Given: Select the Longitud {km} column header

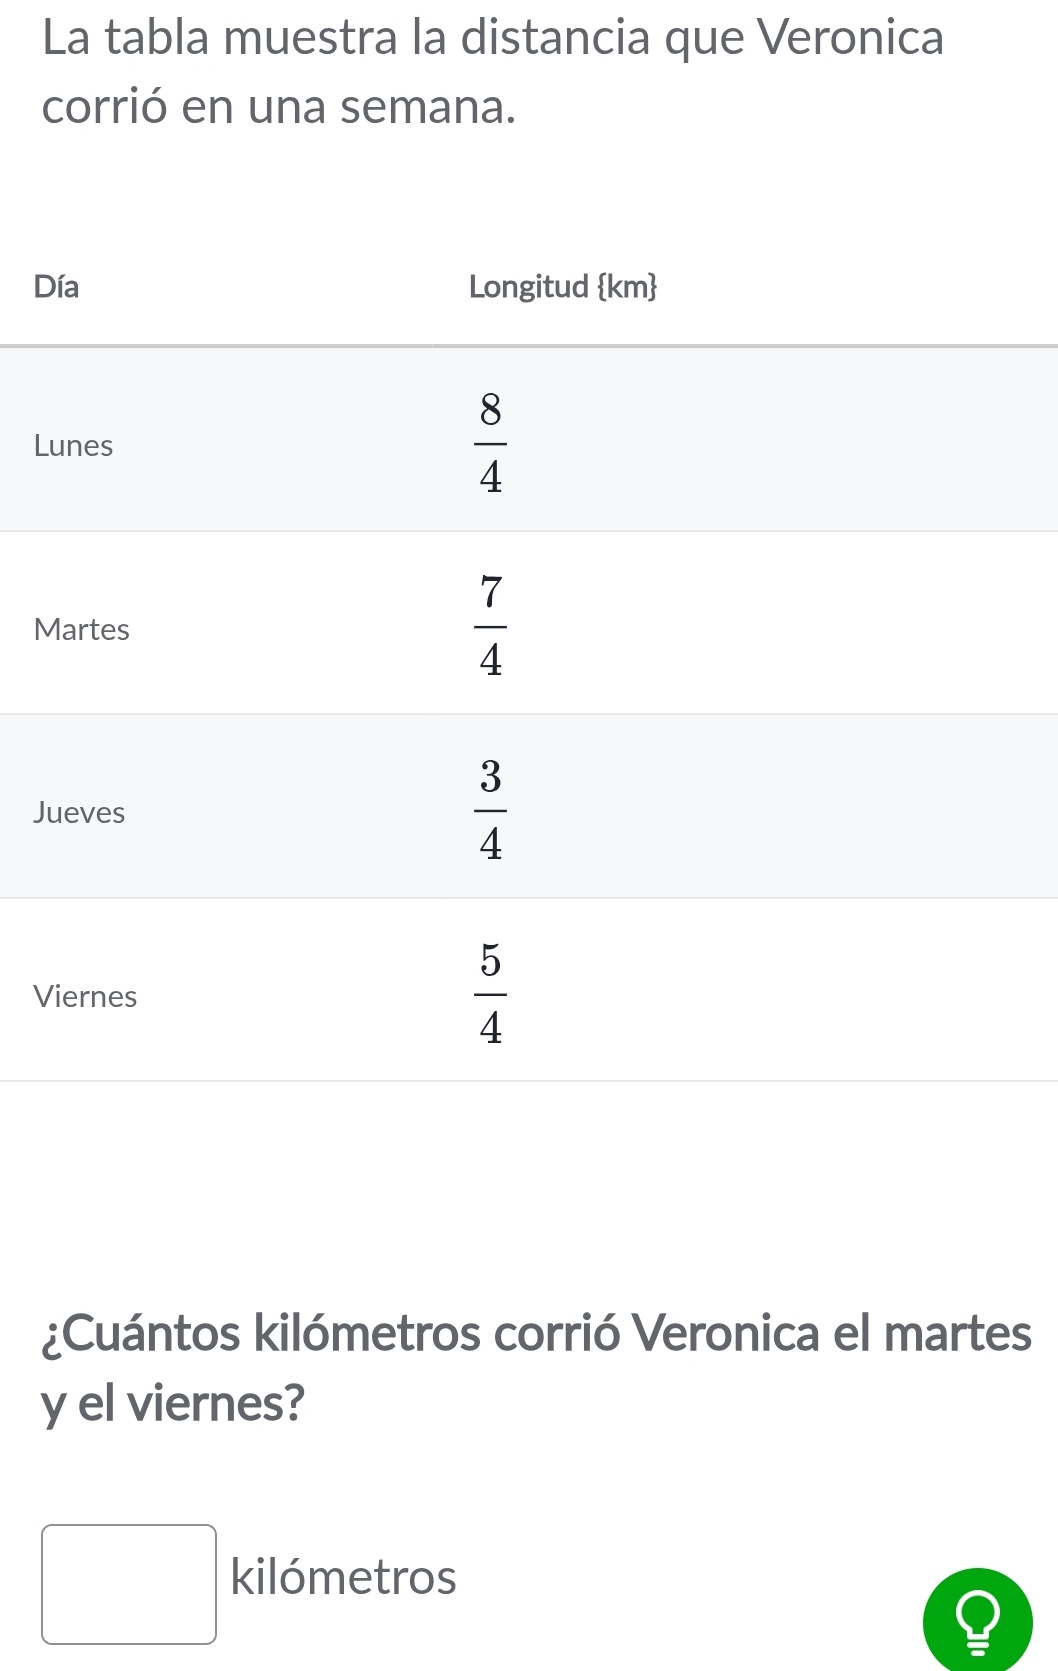Looking at the screenshot, I should [562, 287].
